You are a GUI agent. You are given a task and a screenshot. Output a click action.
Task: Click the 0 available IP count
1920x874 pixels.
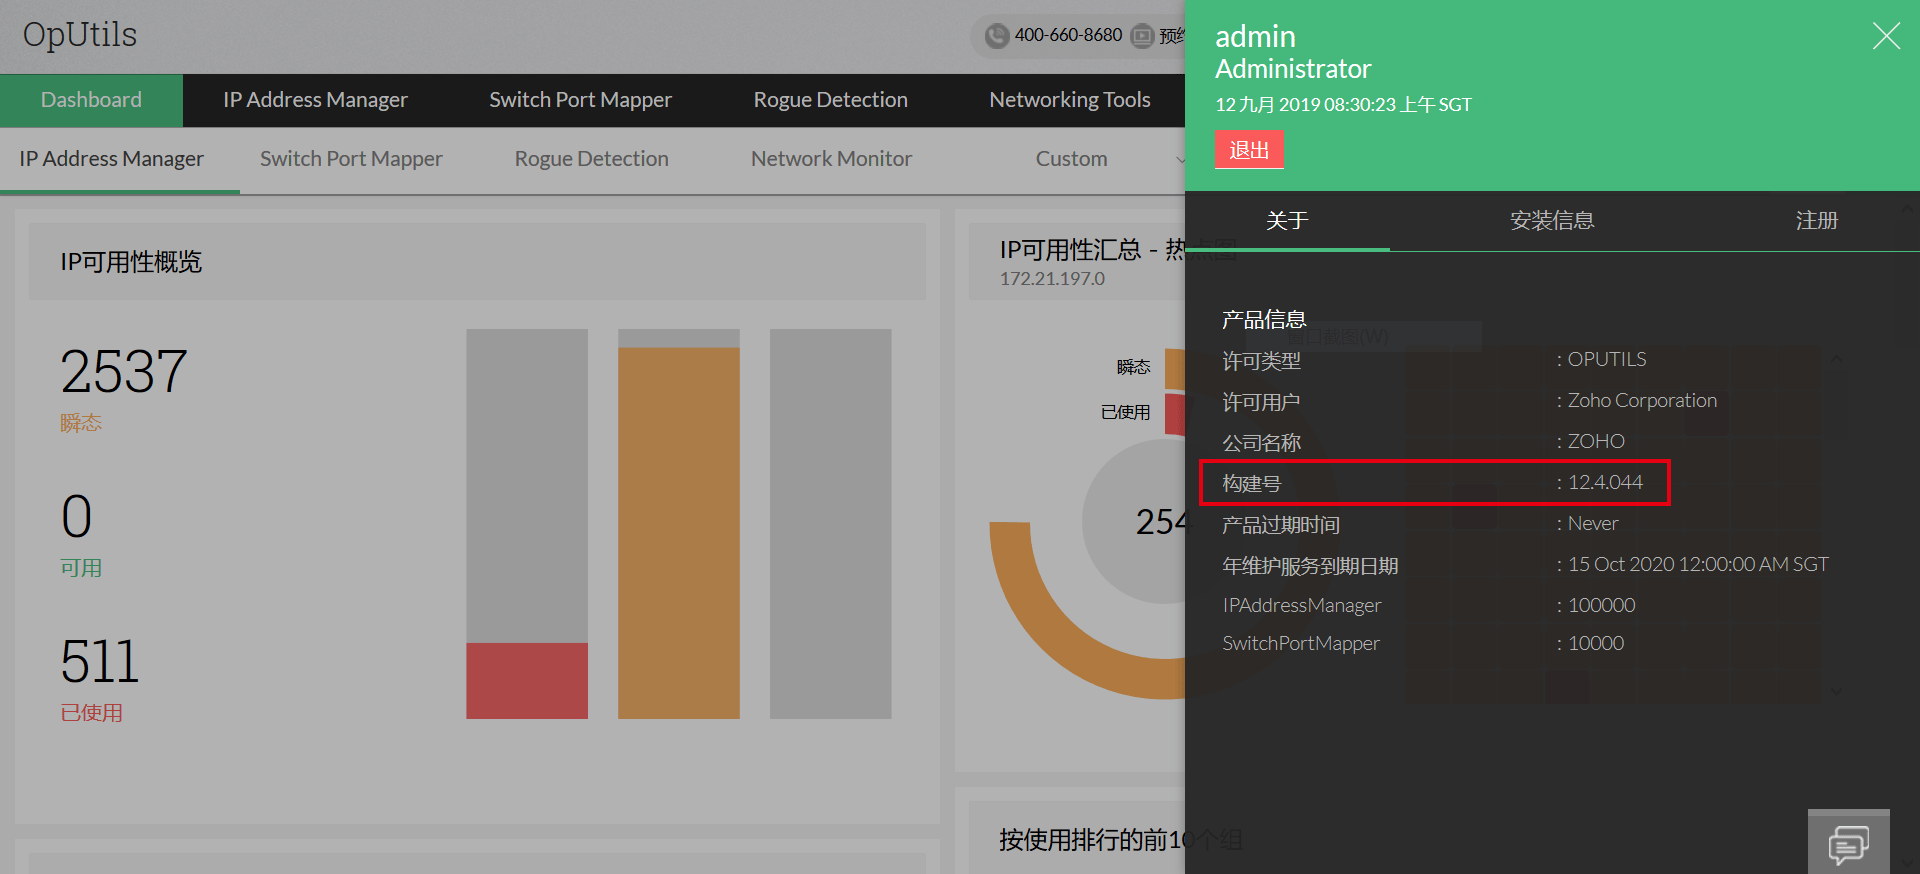(x=77, y=517)
